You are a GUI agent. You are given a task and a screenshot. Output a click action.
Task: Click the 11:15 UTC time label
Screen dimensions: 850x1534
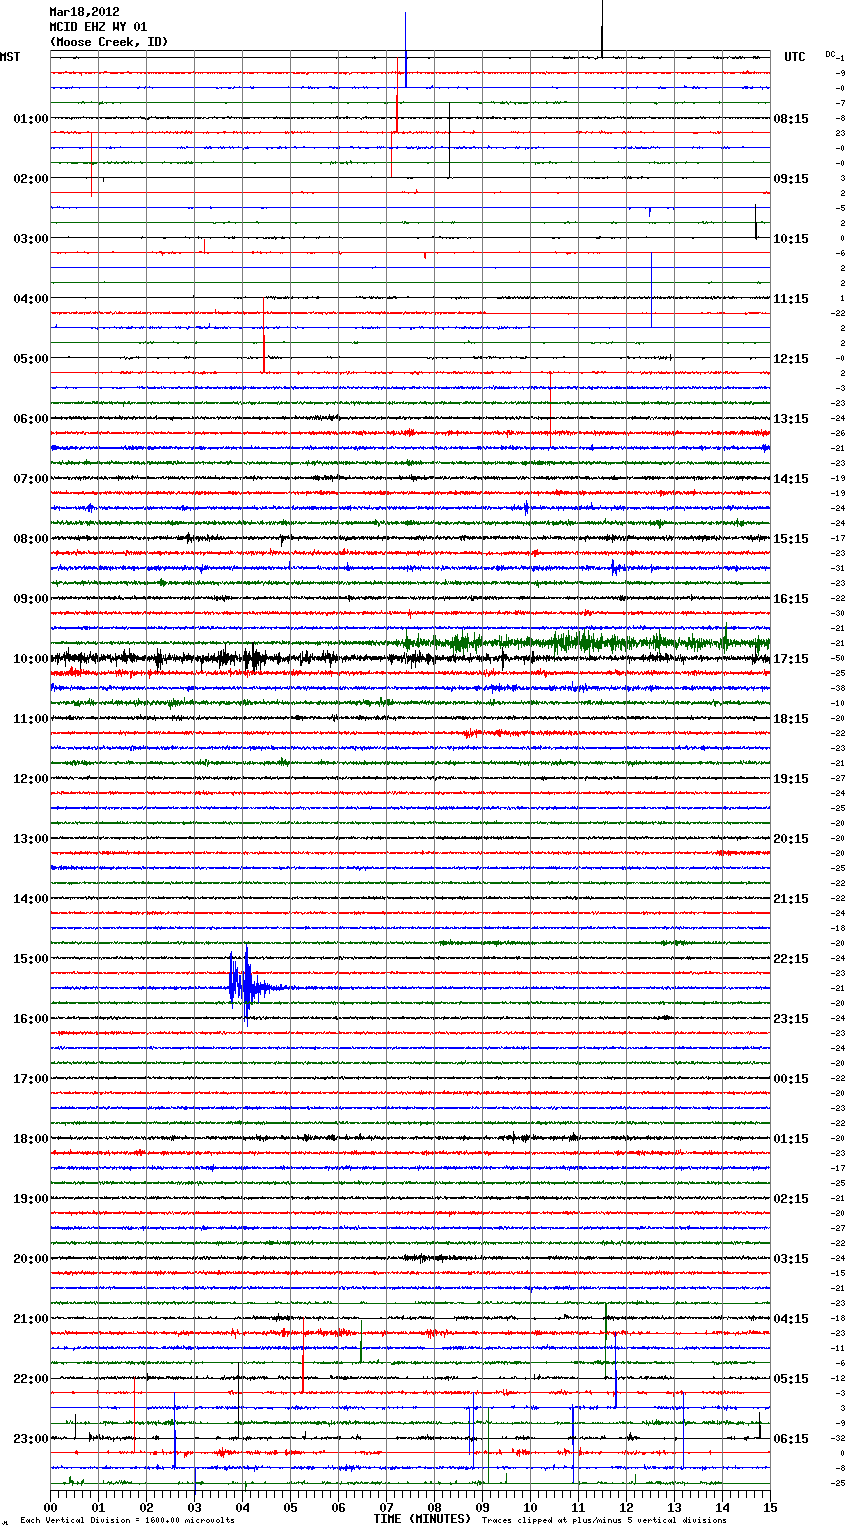[x=791, y=299]
